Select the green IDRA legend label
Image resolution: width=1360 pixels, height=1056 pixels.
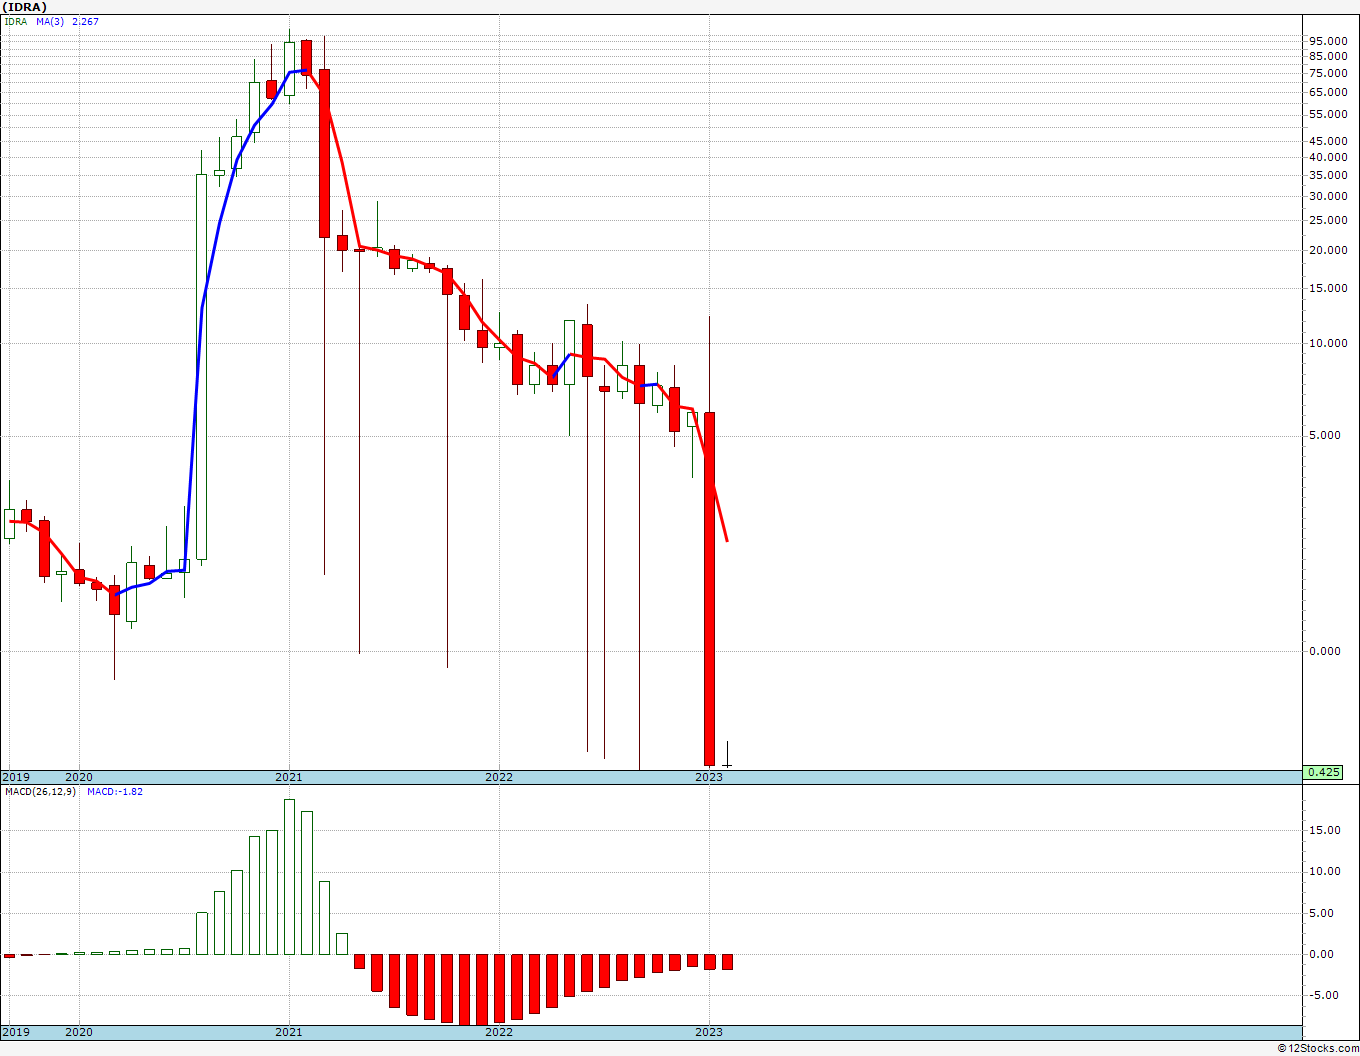pos(16,22)
